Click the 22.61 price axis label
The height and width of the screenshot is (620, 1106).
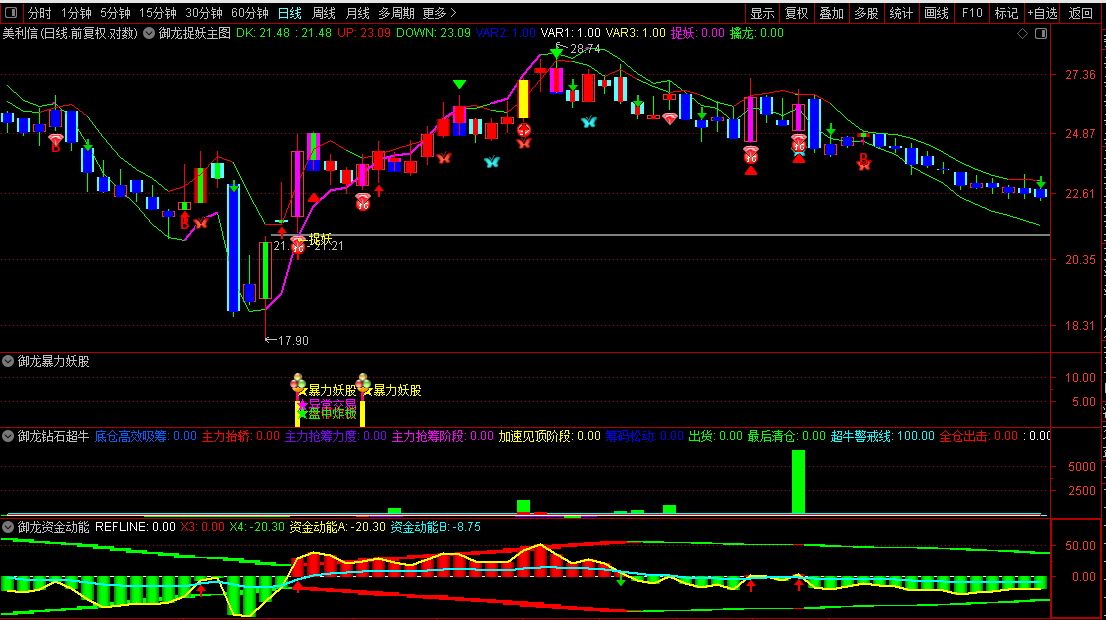[x=1081, y=194]
